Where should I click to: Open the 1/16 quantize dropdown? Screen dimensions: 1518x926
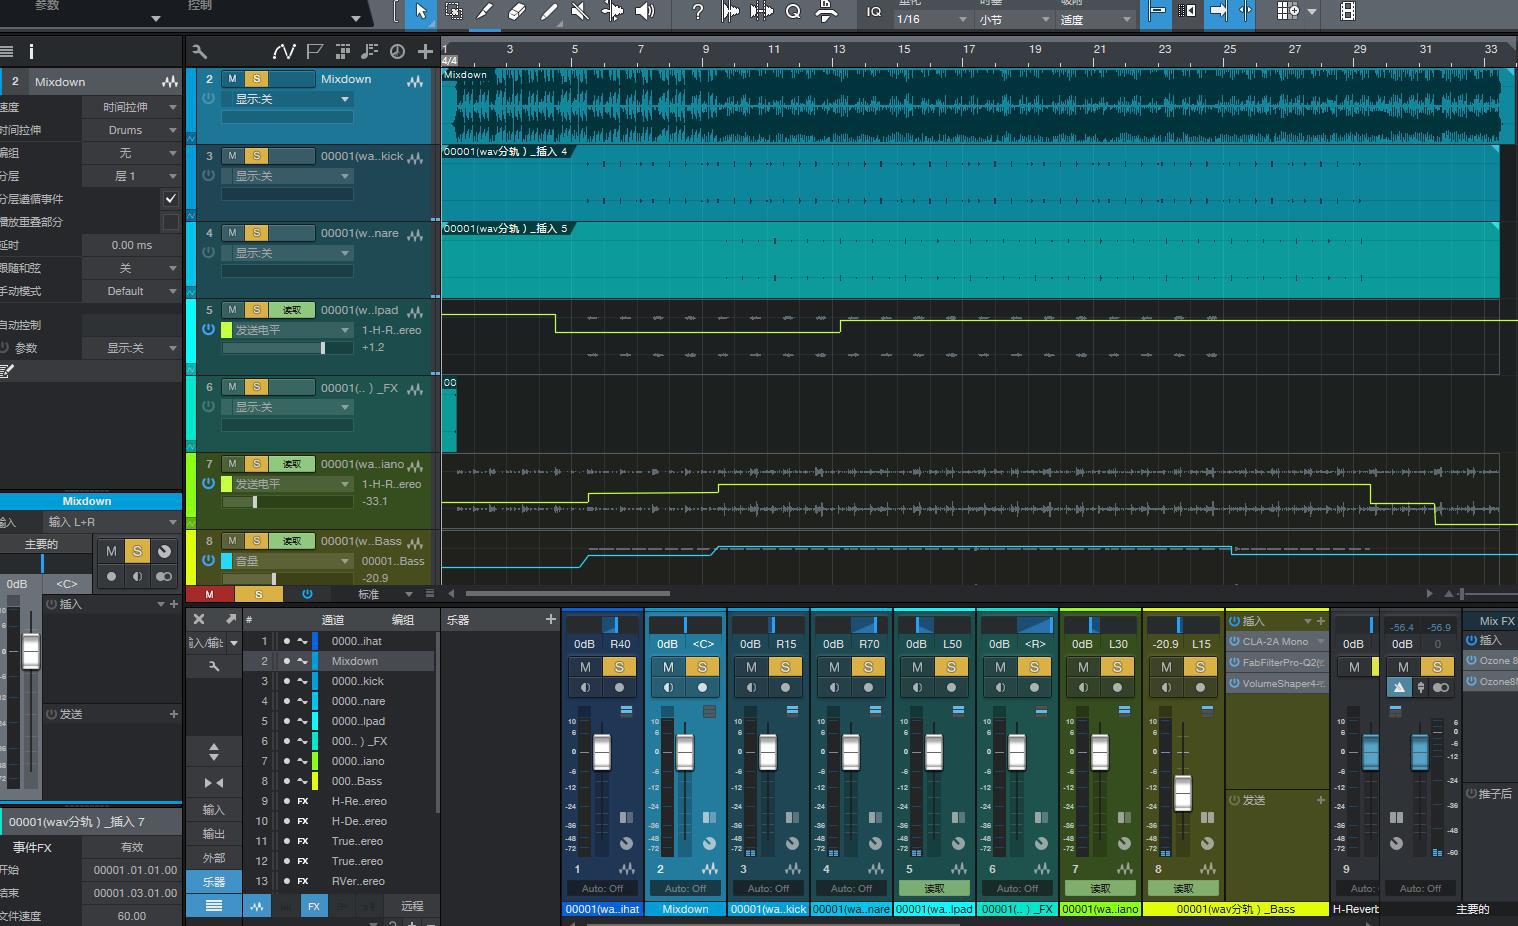pyautogui.click(x=932, y=19)
